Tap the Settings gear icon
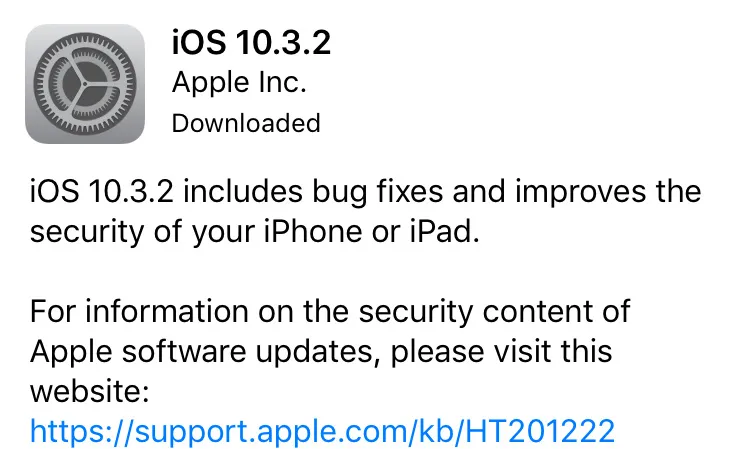The image size is (740, 449). click(x=85, y=84)
